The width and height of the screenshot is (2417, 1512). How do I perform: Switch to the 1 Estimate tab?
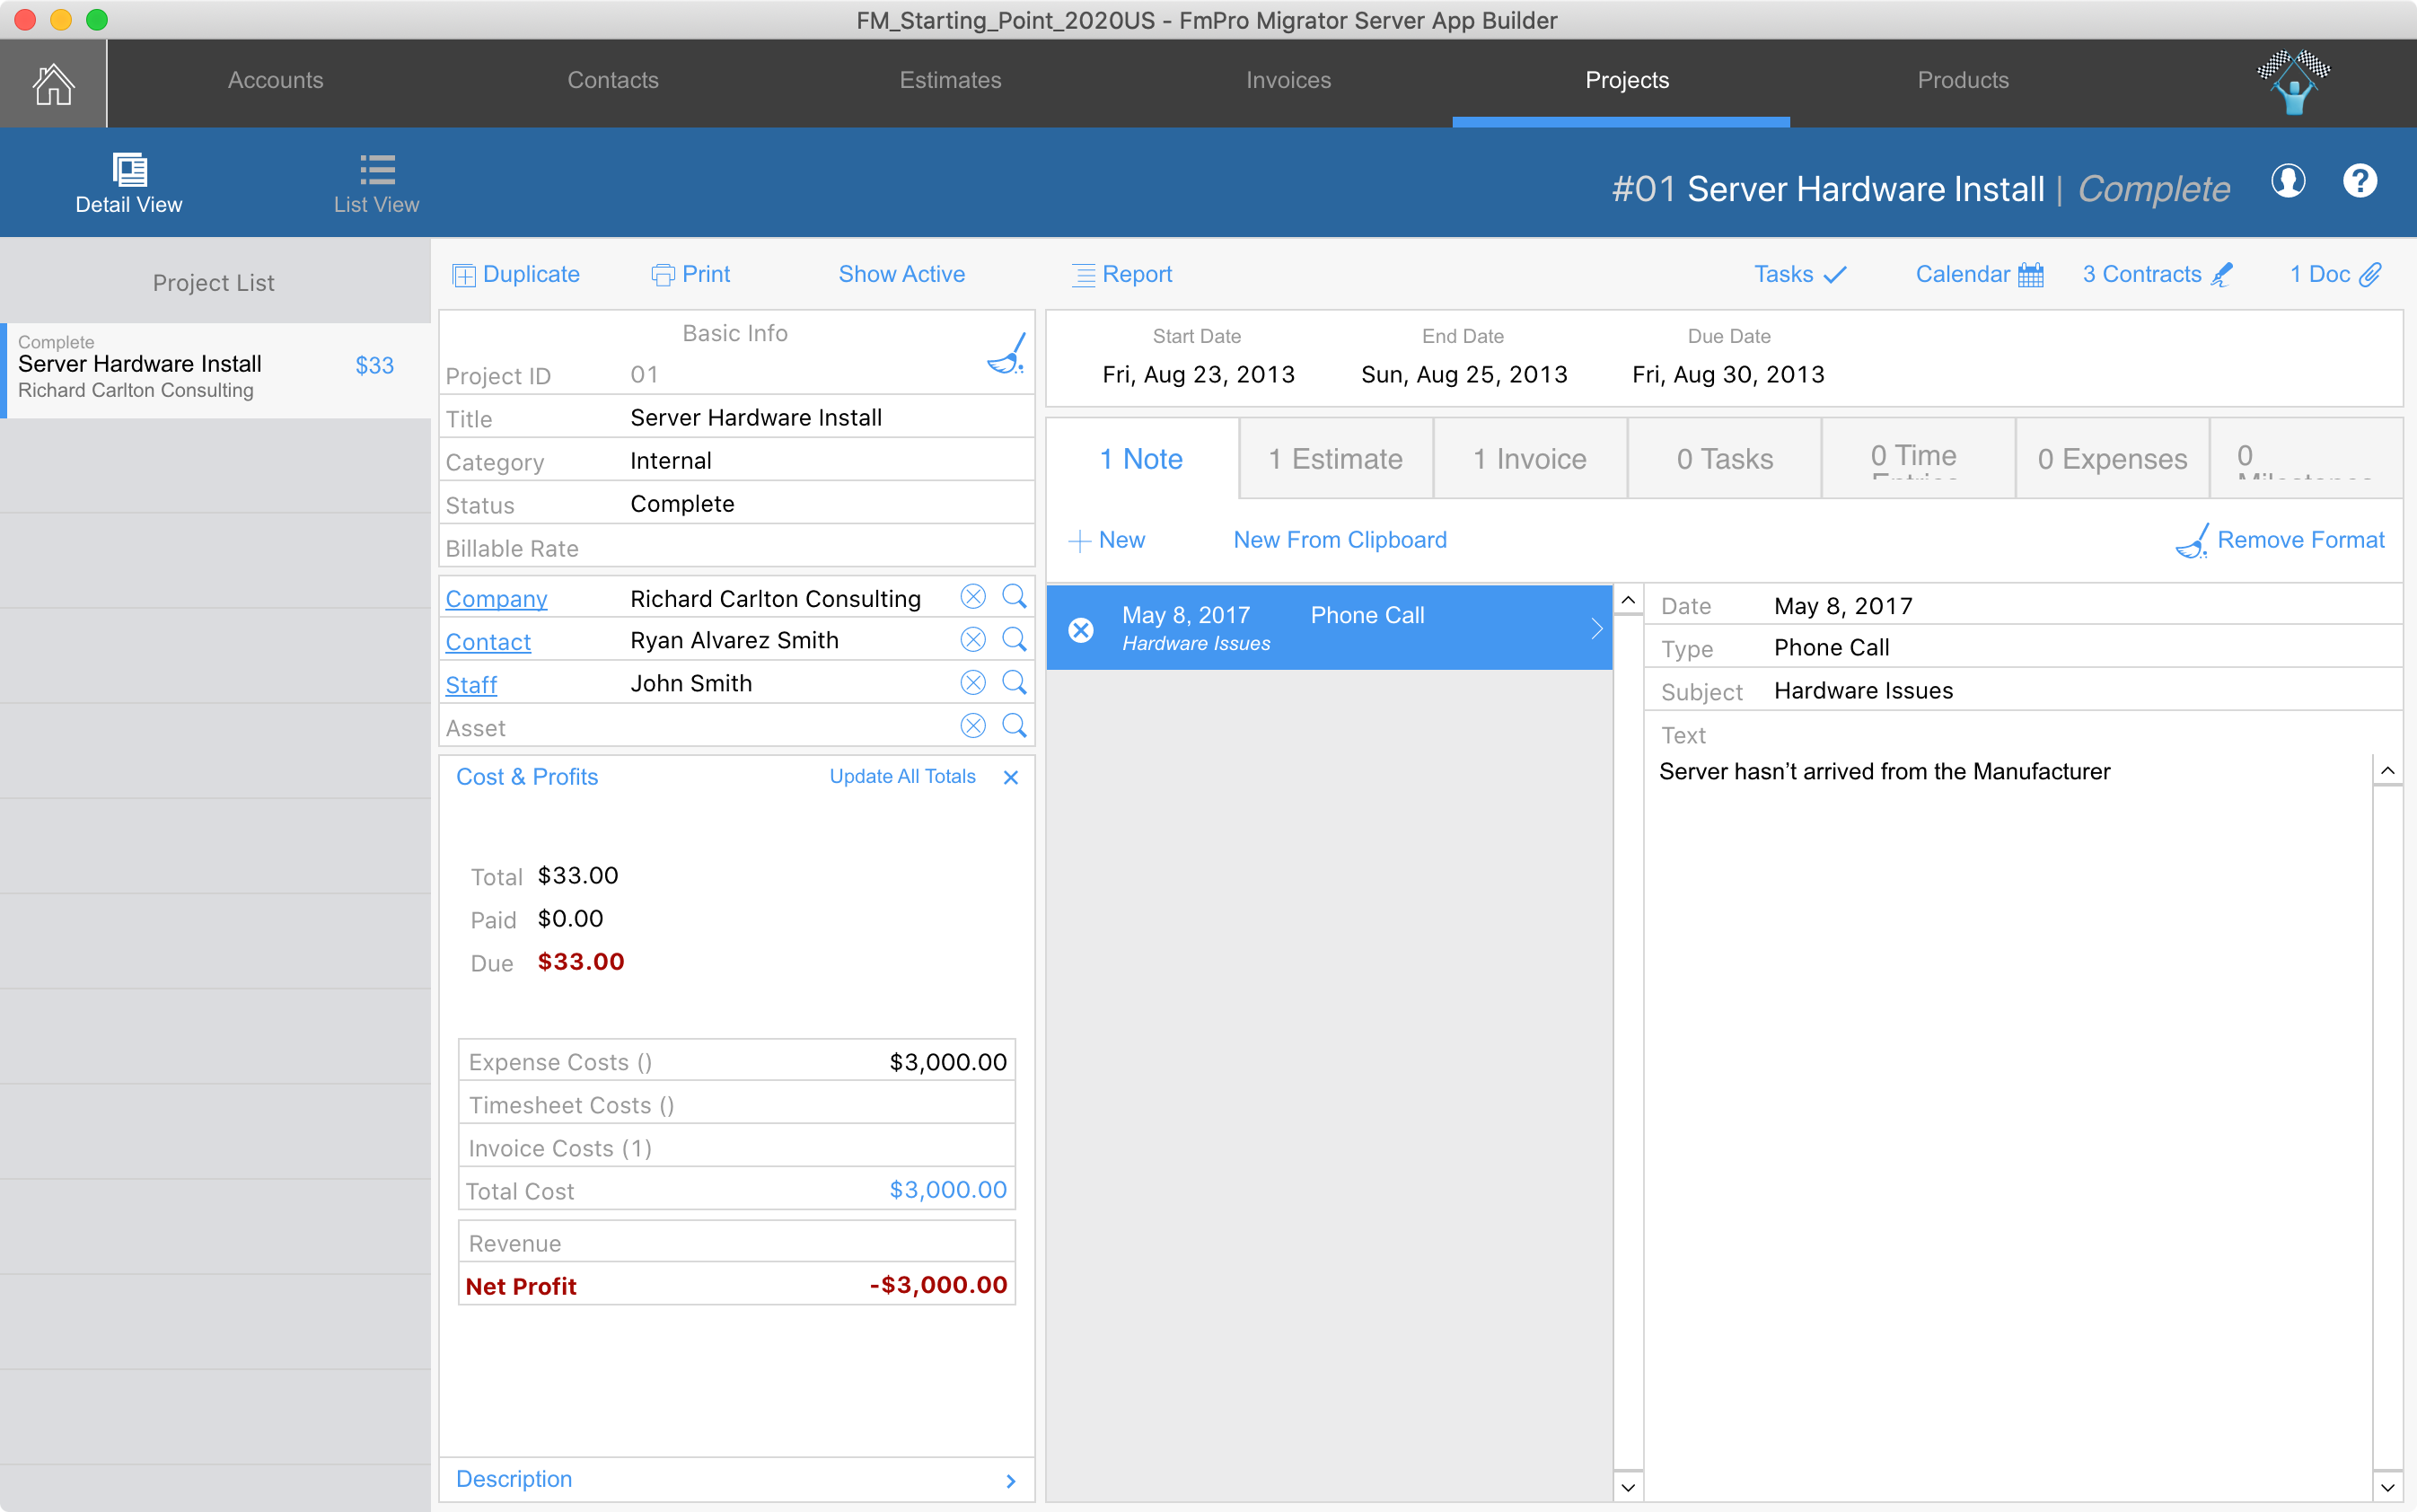click(1335, 459)
